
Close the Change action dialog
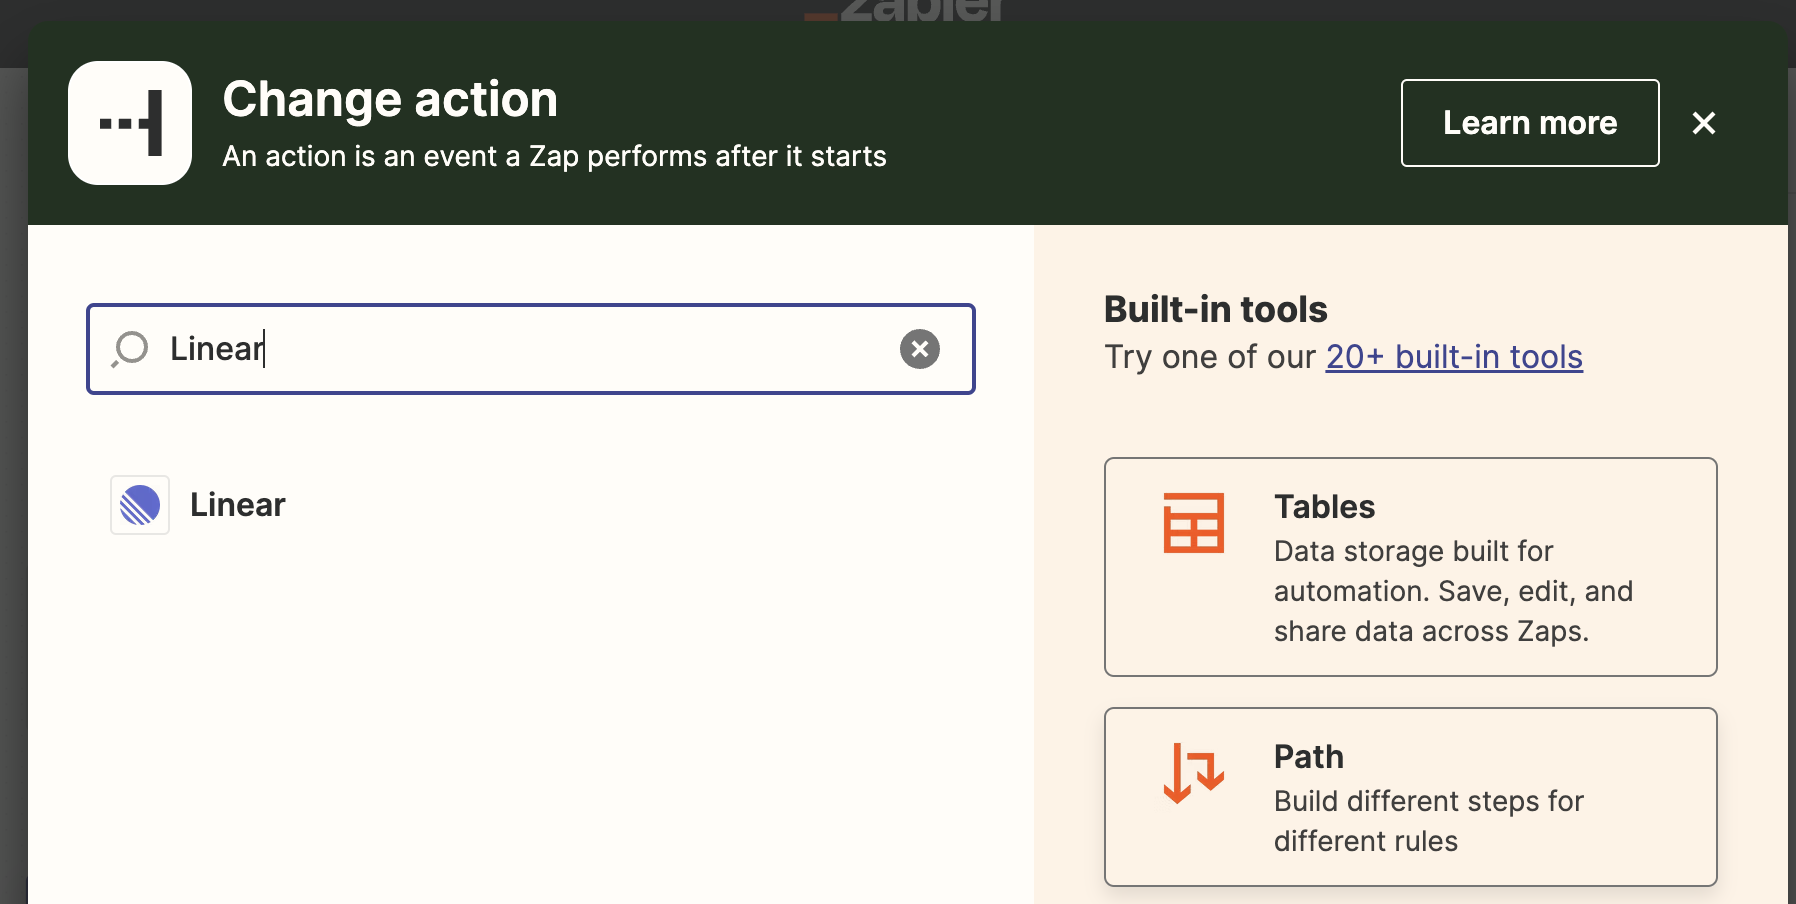coord(1703,123)
